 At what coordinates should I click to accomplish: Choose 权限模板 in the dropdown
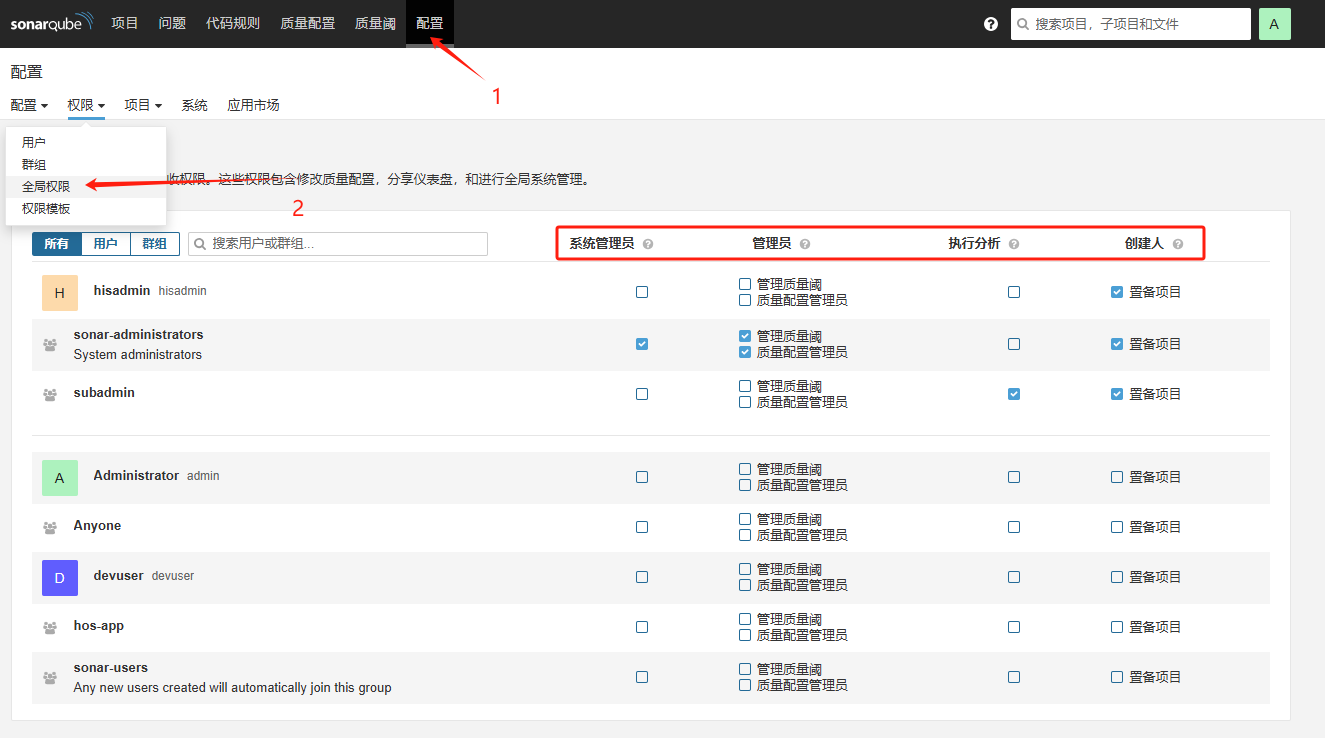point(86,209)
